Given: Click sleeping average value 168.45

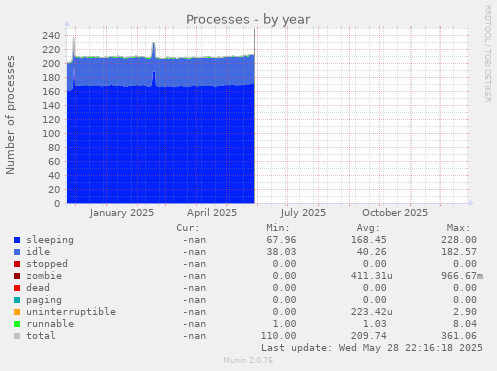Looking at the screenshot, I should point(368,240).
